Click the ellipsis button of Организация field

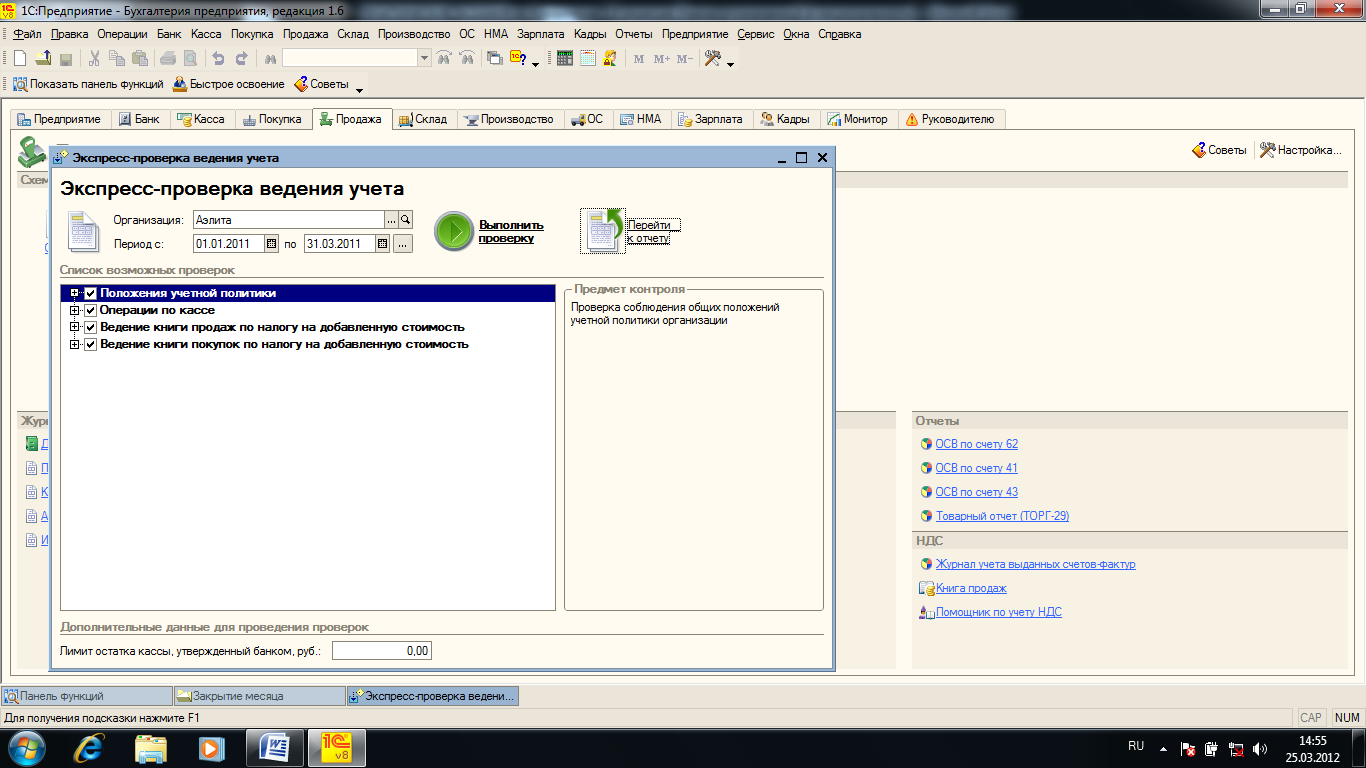392,219
